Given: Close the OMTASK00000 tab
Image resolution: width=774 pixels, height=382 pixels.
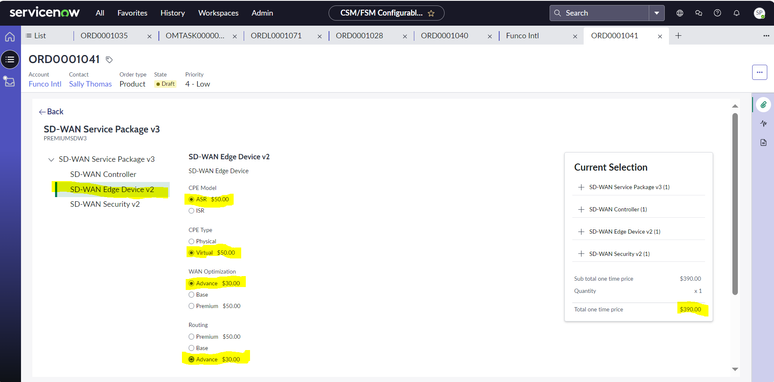Looking at the screenshot, I should coord(234,36).
